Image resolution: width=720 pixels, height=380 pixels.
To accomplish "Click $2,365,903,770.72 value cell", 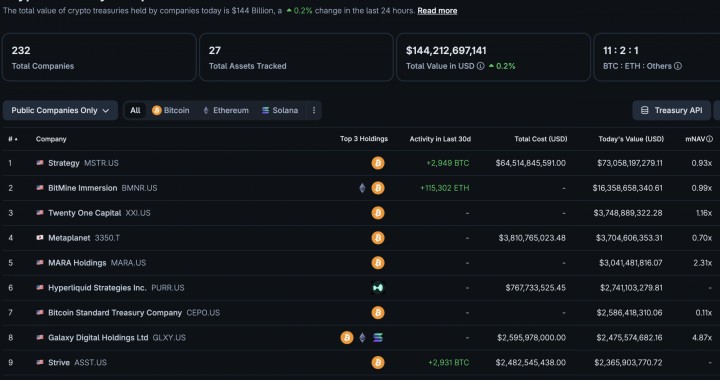I will click(x=628, y=363).
